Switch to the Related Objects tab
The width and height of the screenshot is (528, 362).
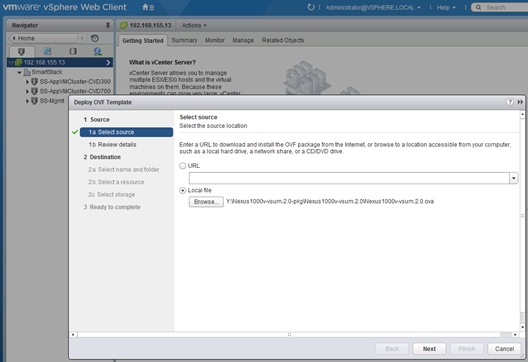[283, 40]
